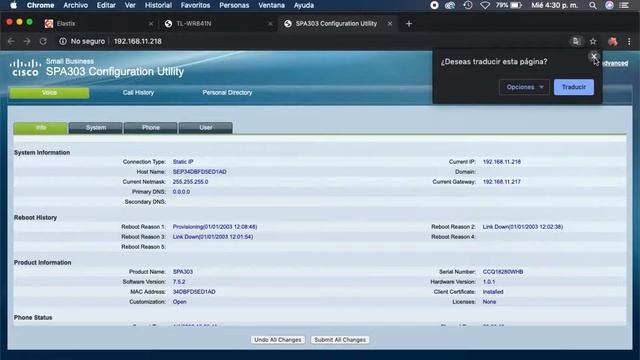The width and height of the screenshot is (640, 360).
Task: Open the Opciones dropdown in translate popup
Action: [524, 87]
